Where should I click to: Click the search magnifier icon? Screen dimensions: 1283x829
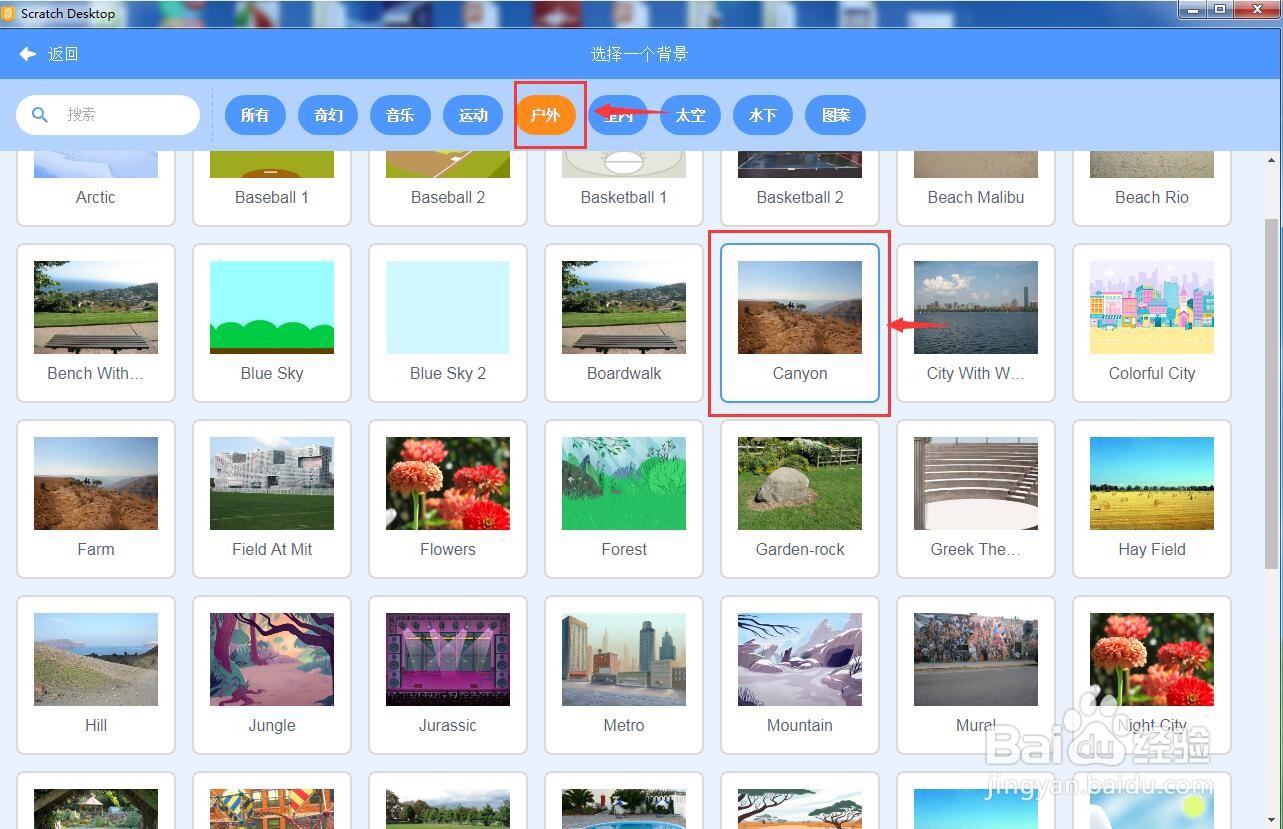coord(40,115)
